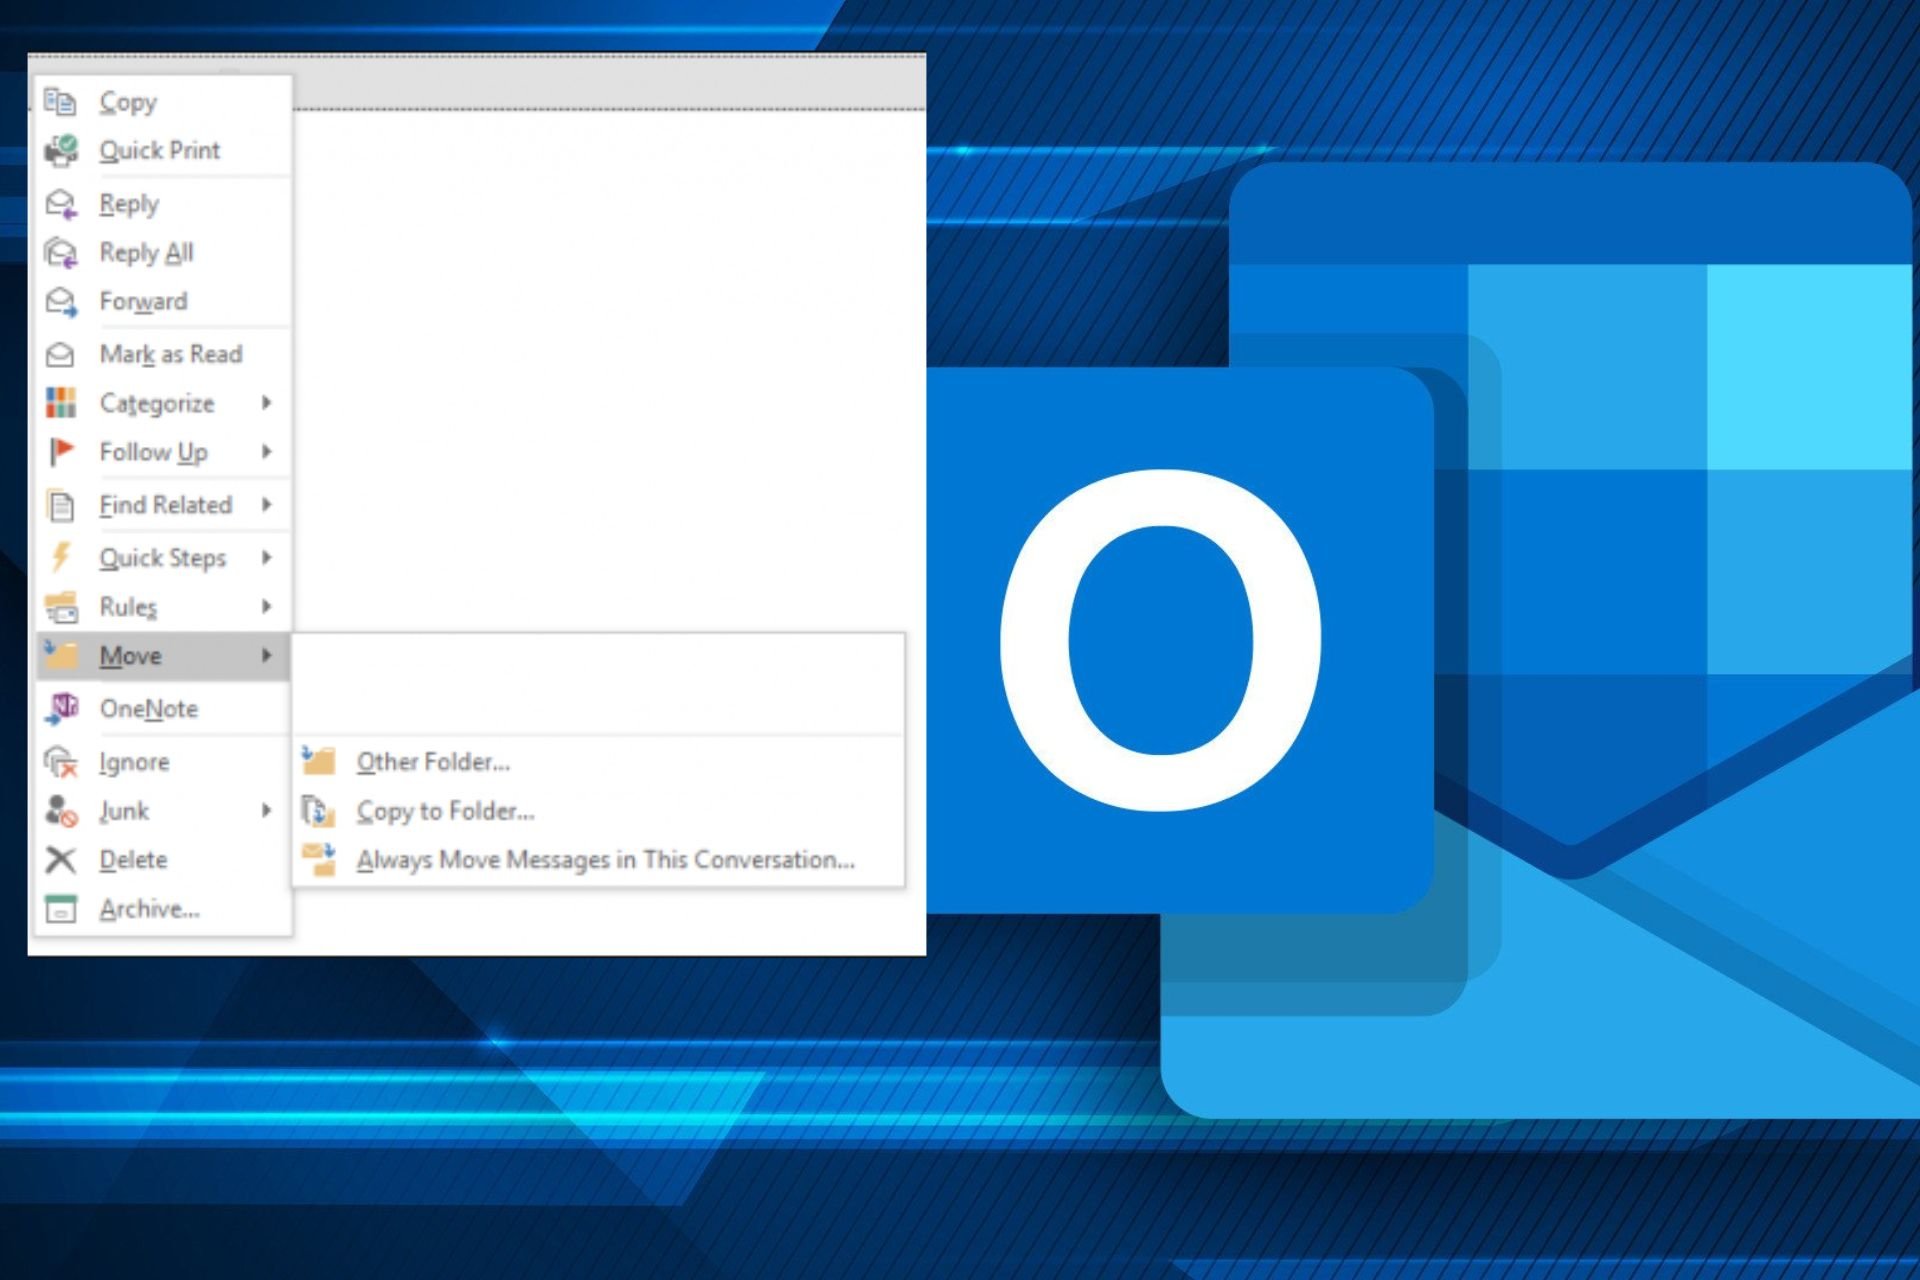This screenshot has height=1280, width=1920.
Task: Click the Copy to Folder icon
Action: (318, 811)
